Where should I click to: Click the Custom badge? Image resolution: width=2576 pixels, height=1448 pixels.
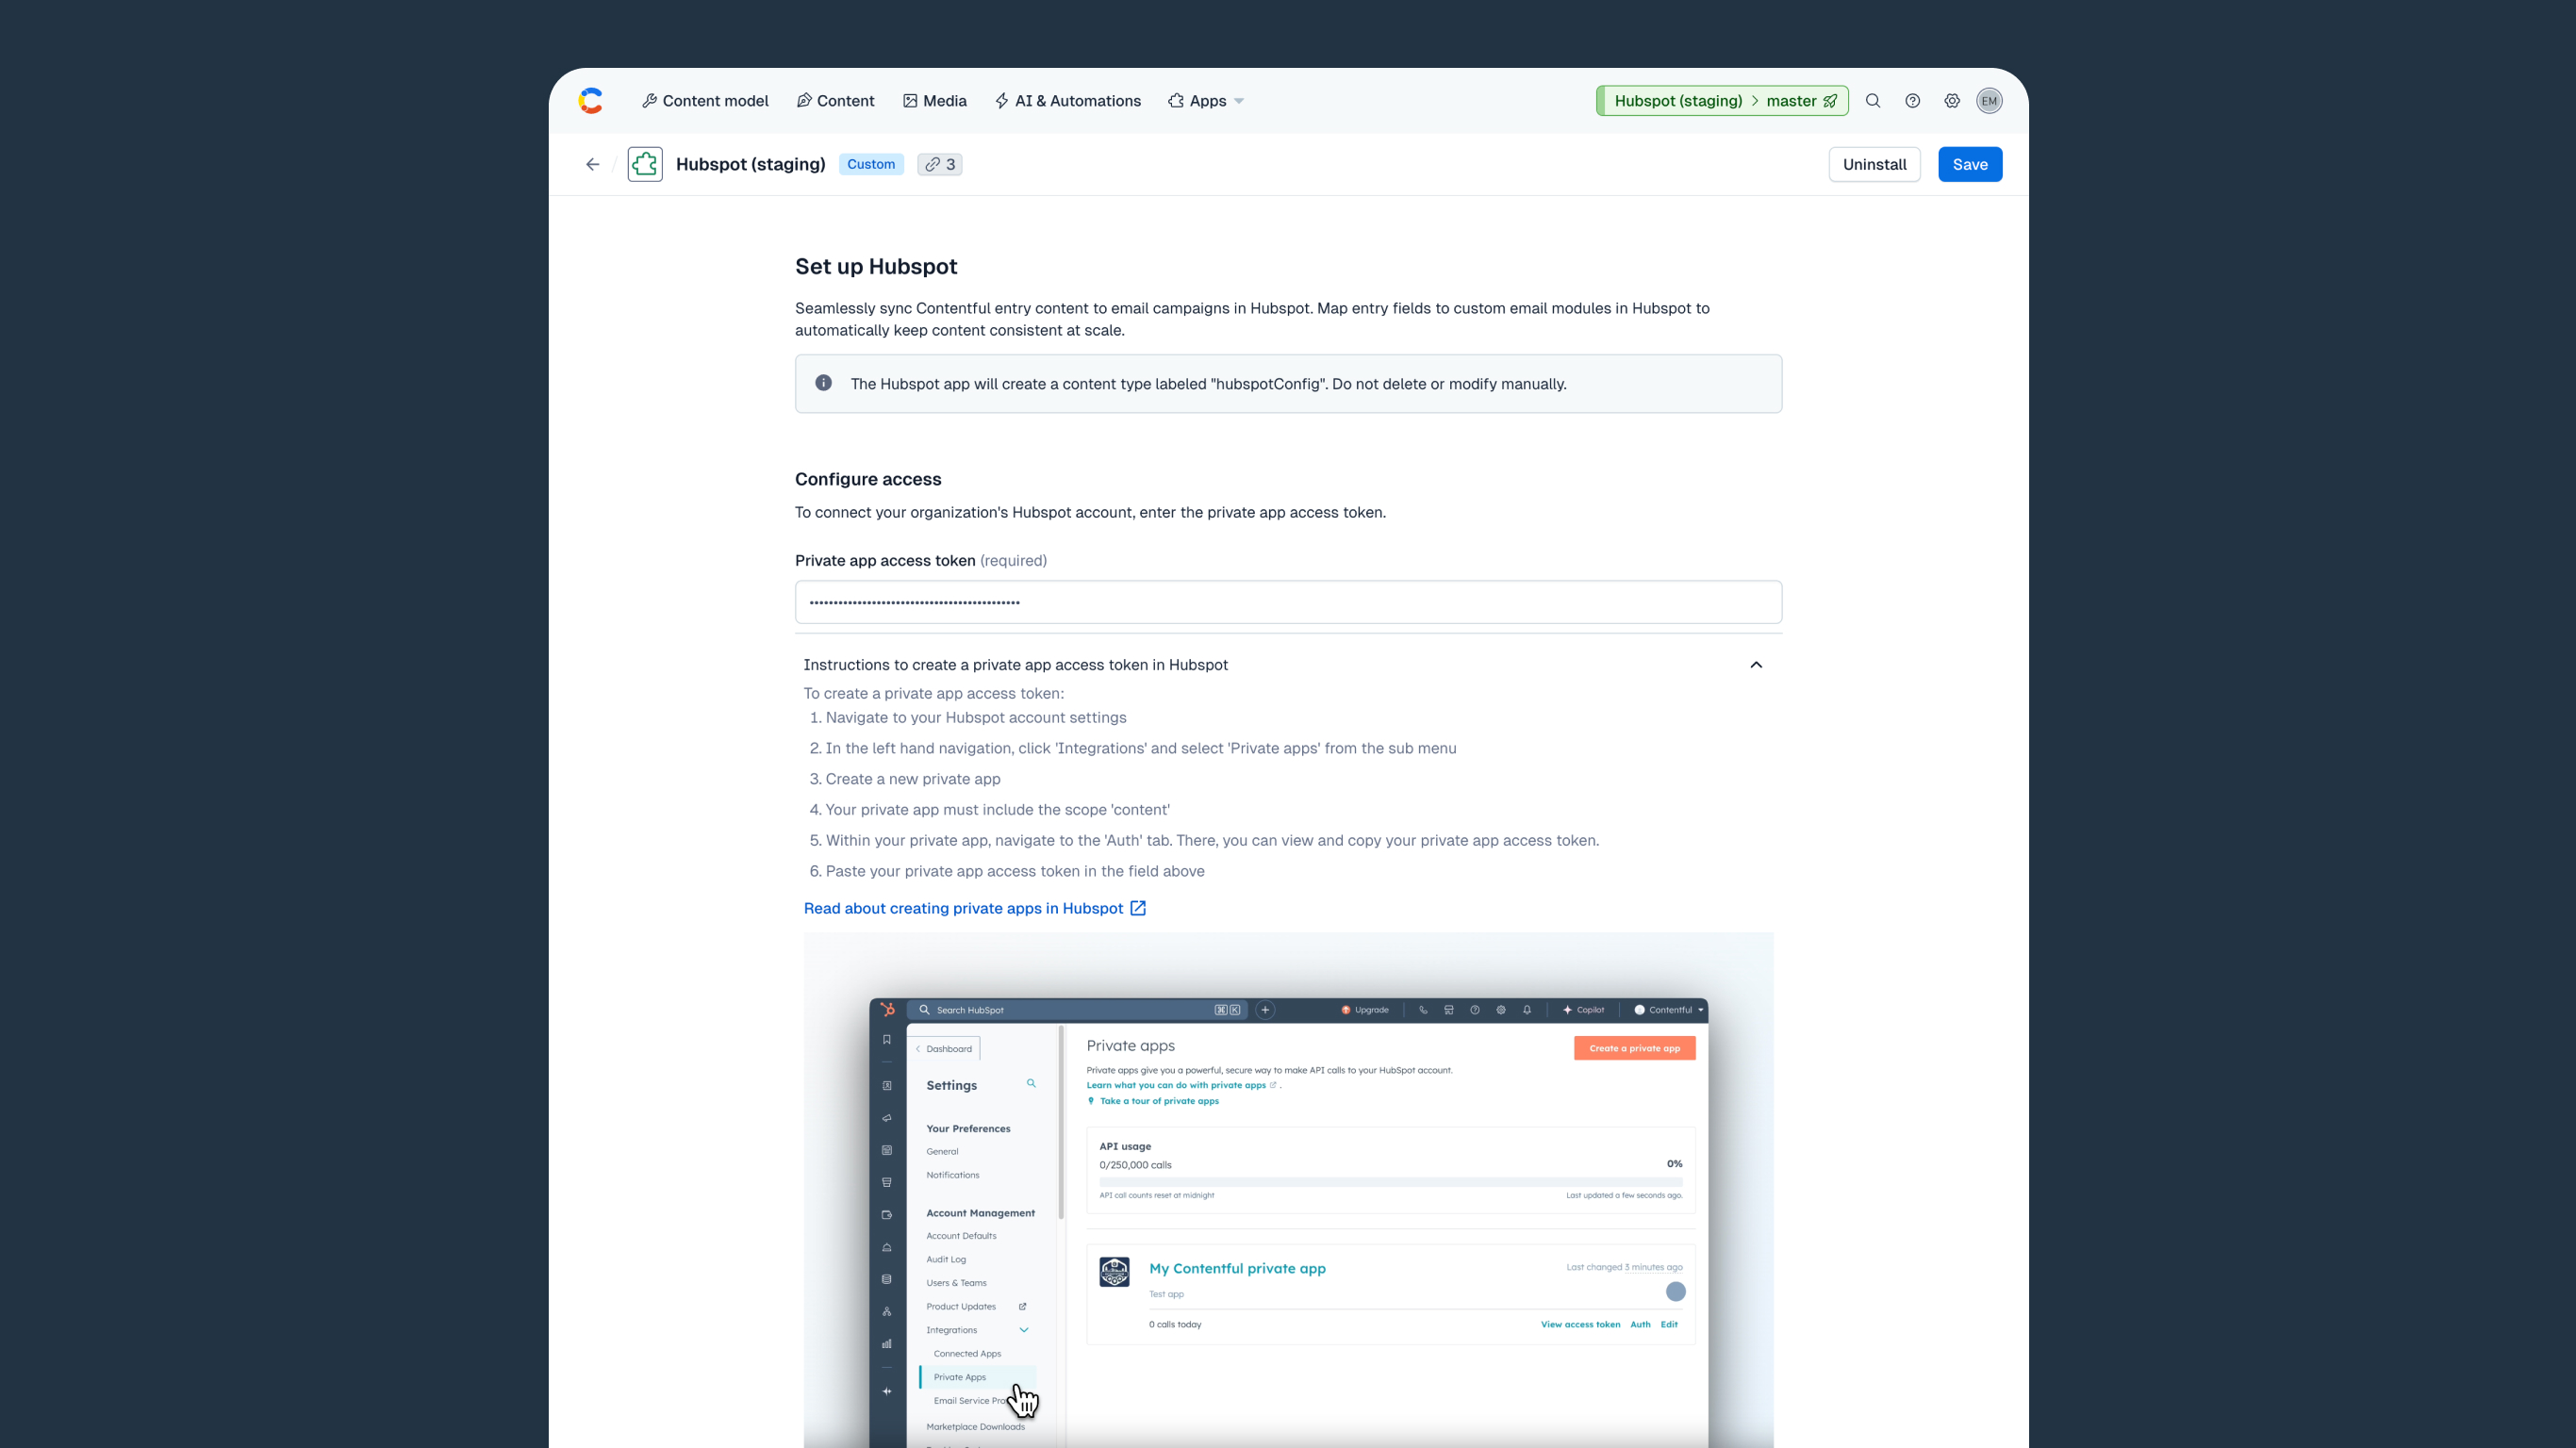click(871, 164)
